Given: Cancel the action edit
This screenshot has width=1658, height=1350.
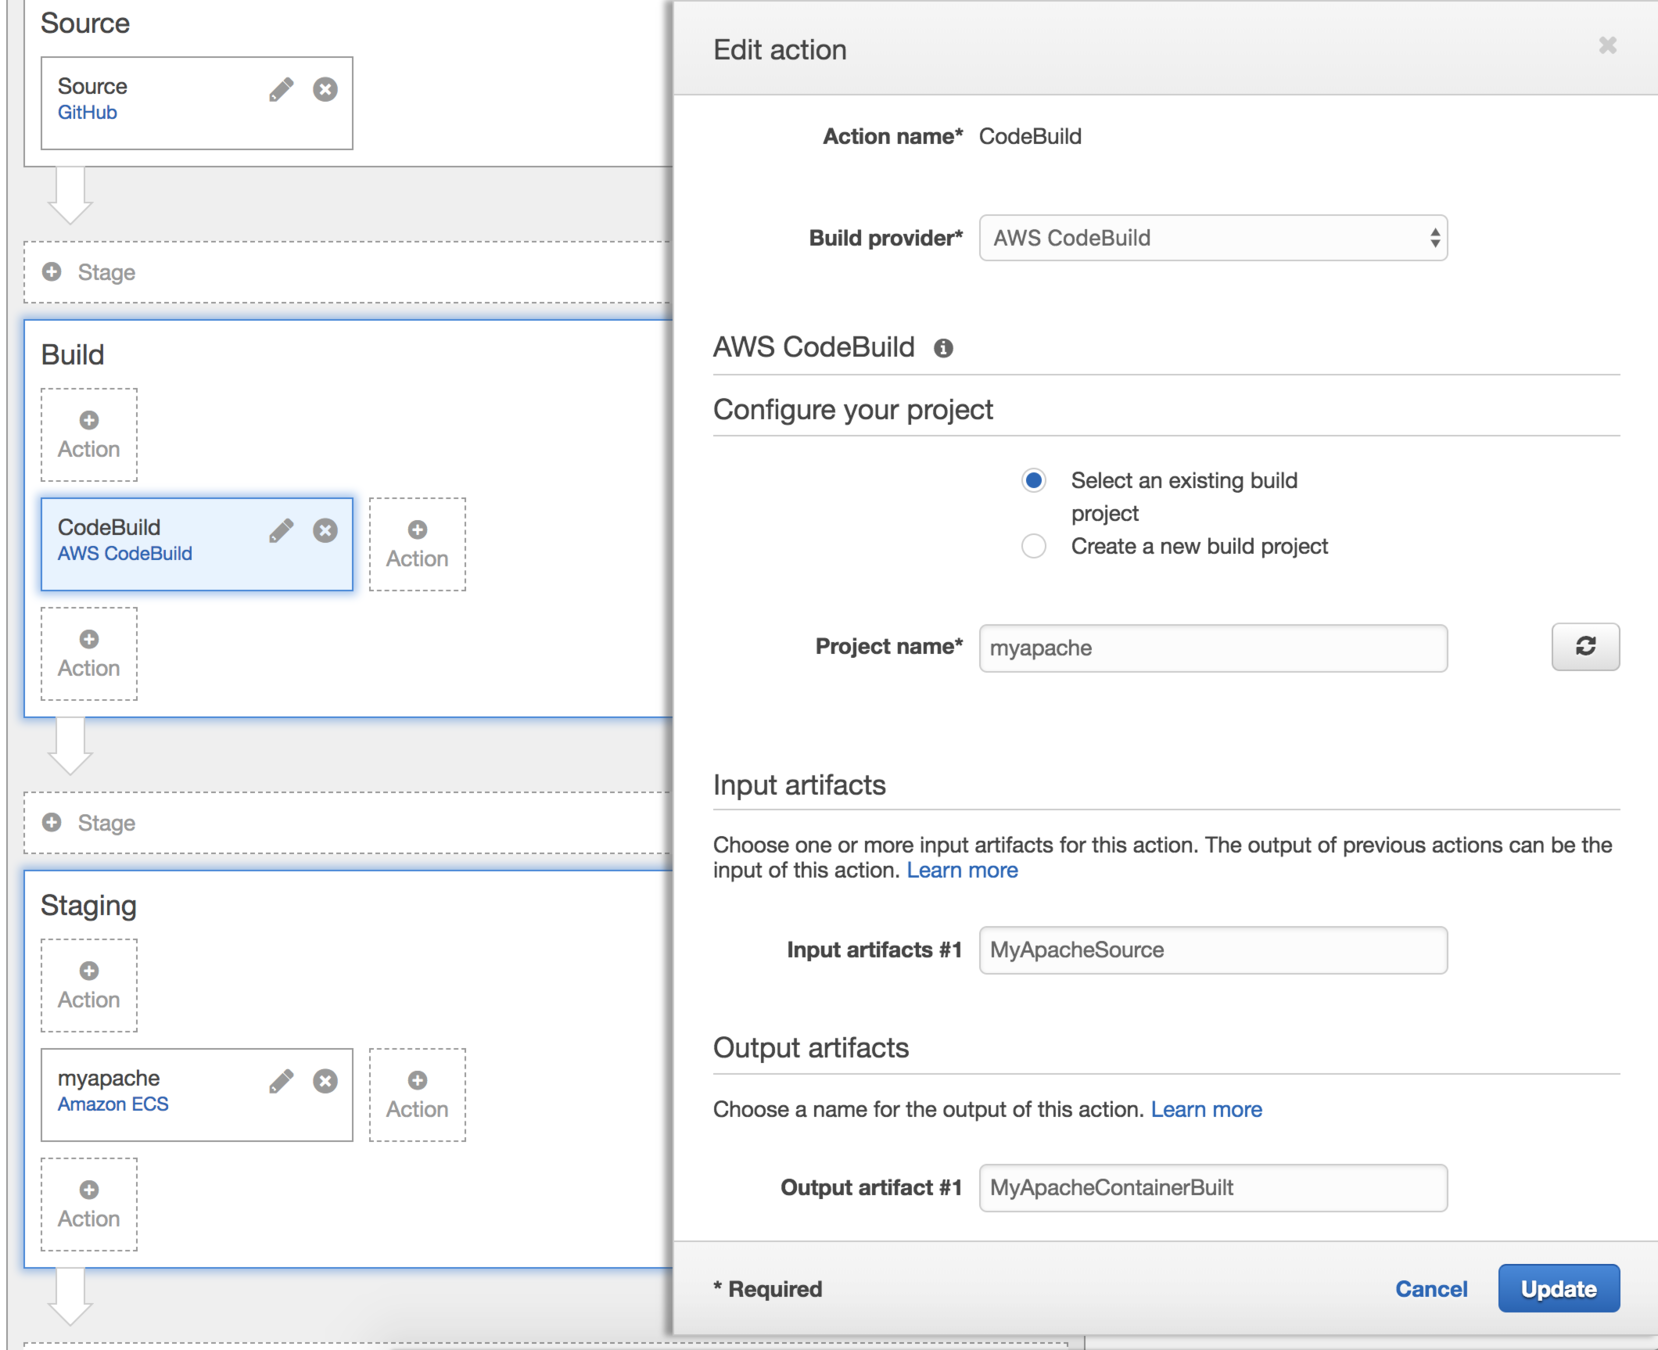Looking at the screenshot, I should (1431, 1289).
